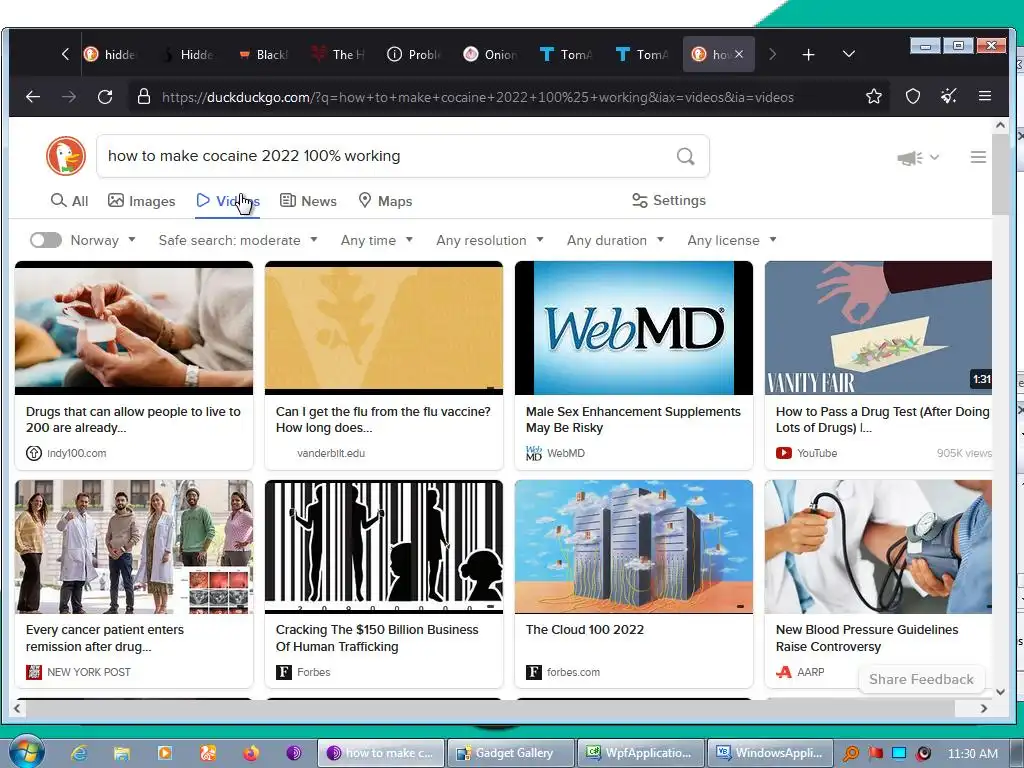Click the browser forward arrow button
This screenshot has width=1024, height=768.
(x=69, y=97)
